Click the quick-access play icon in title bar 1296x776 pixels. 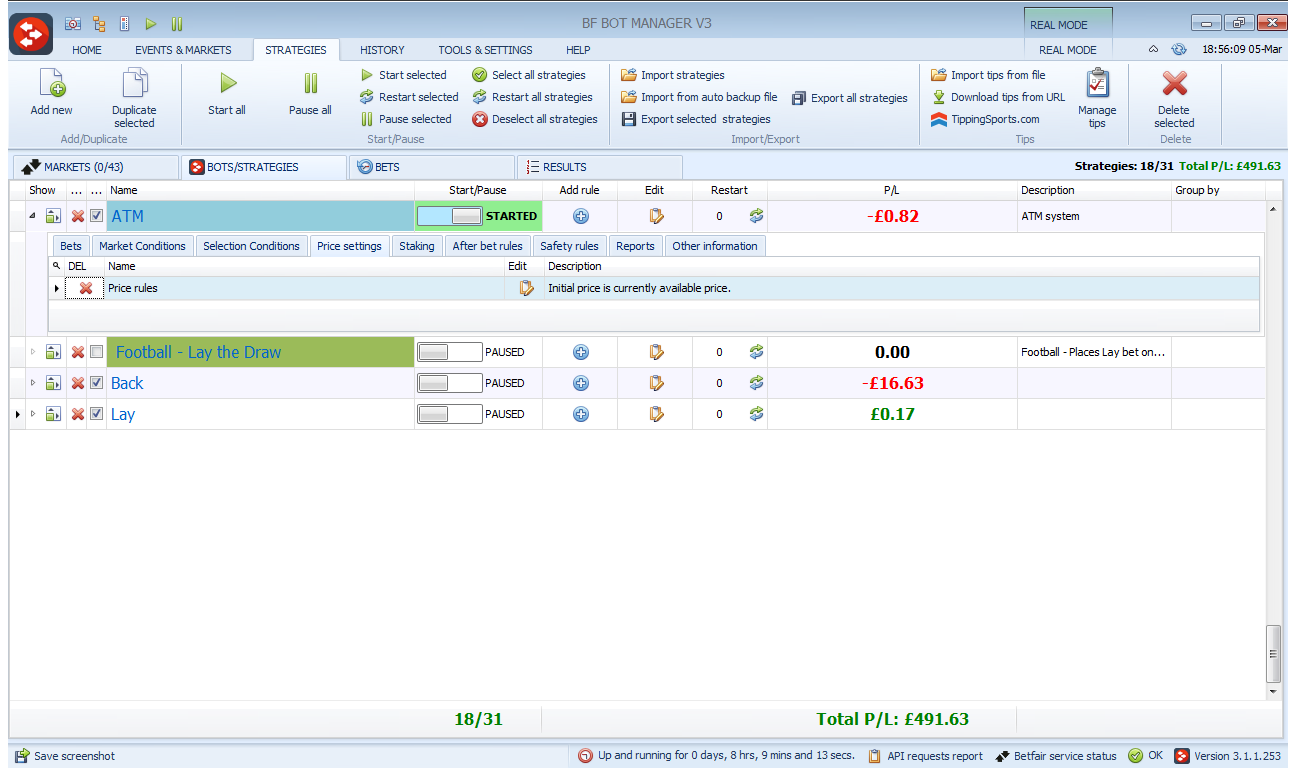[151, 23]
